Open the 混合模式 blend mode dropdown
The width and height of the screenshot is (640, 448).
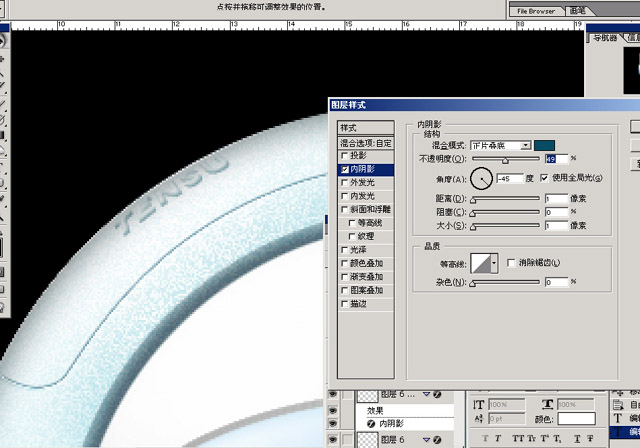(x=526, y=145)
